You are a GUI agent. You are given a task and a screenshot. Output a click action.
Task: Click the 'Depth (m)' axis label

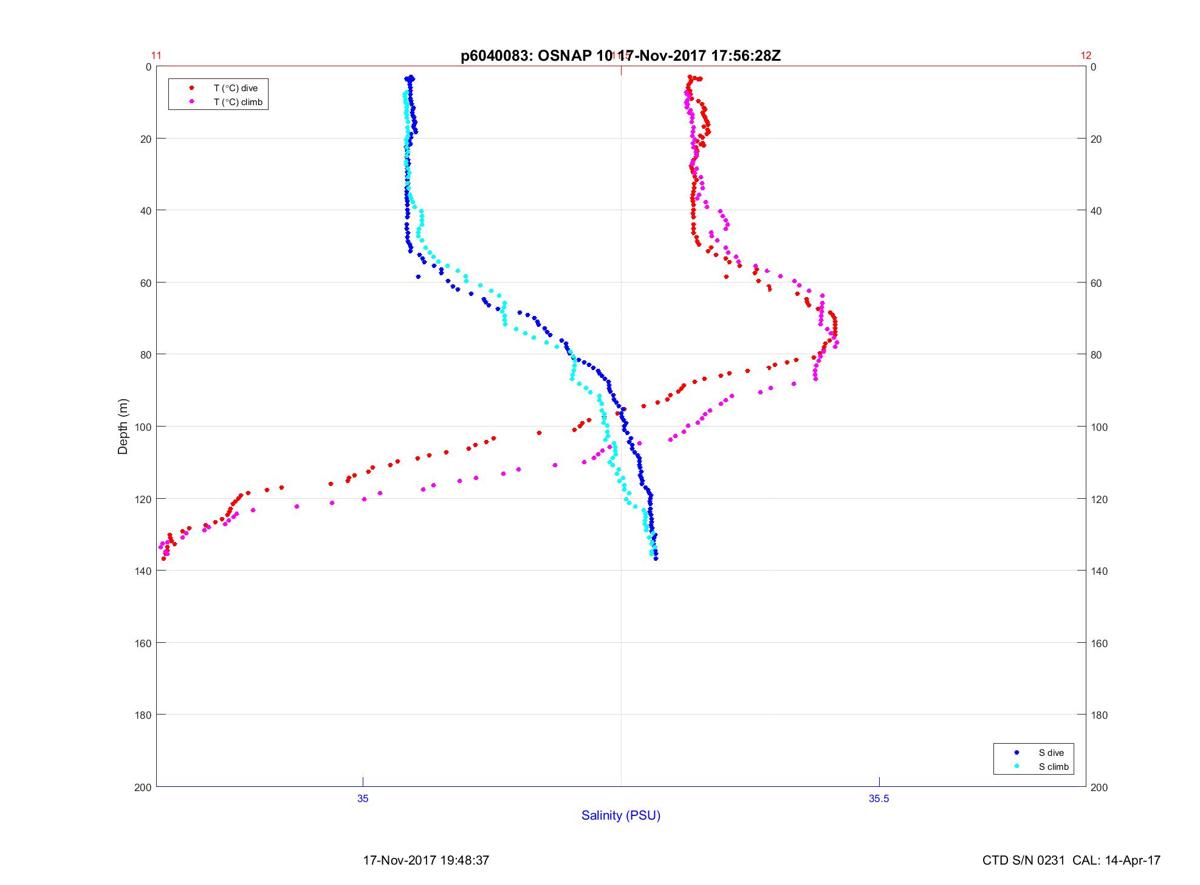123,426
